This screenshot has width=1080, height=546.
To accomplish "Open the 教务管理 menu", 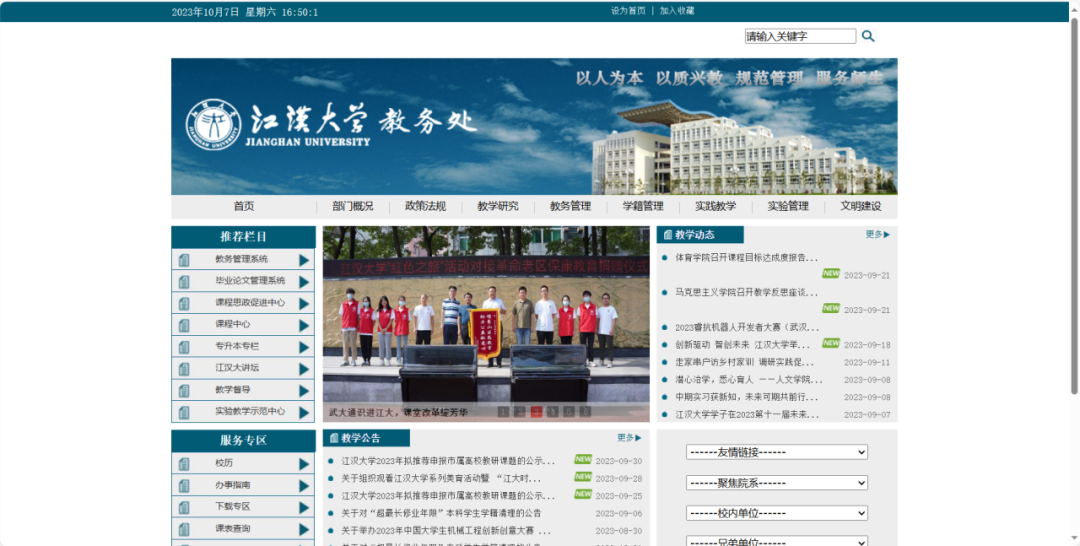I will point(570,206).
